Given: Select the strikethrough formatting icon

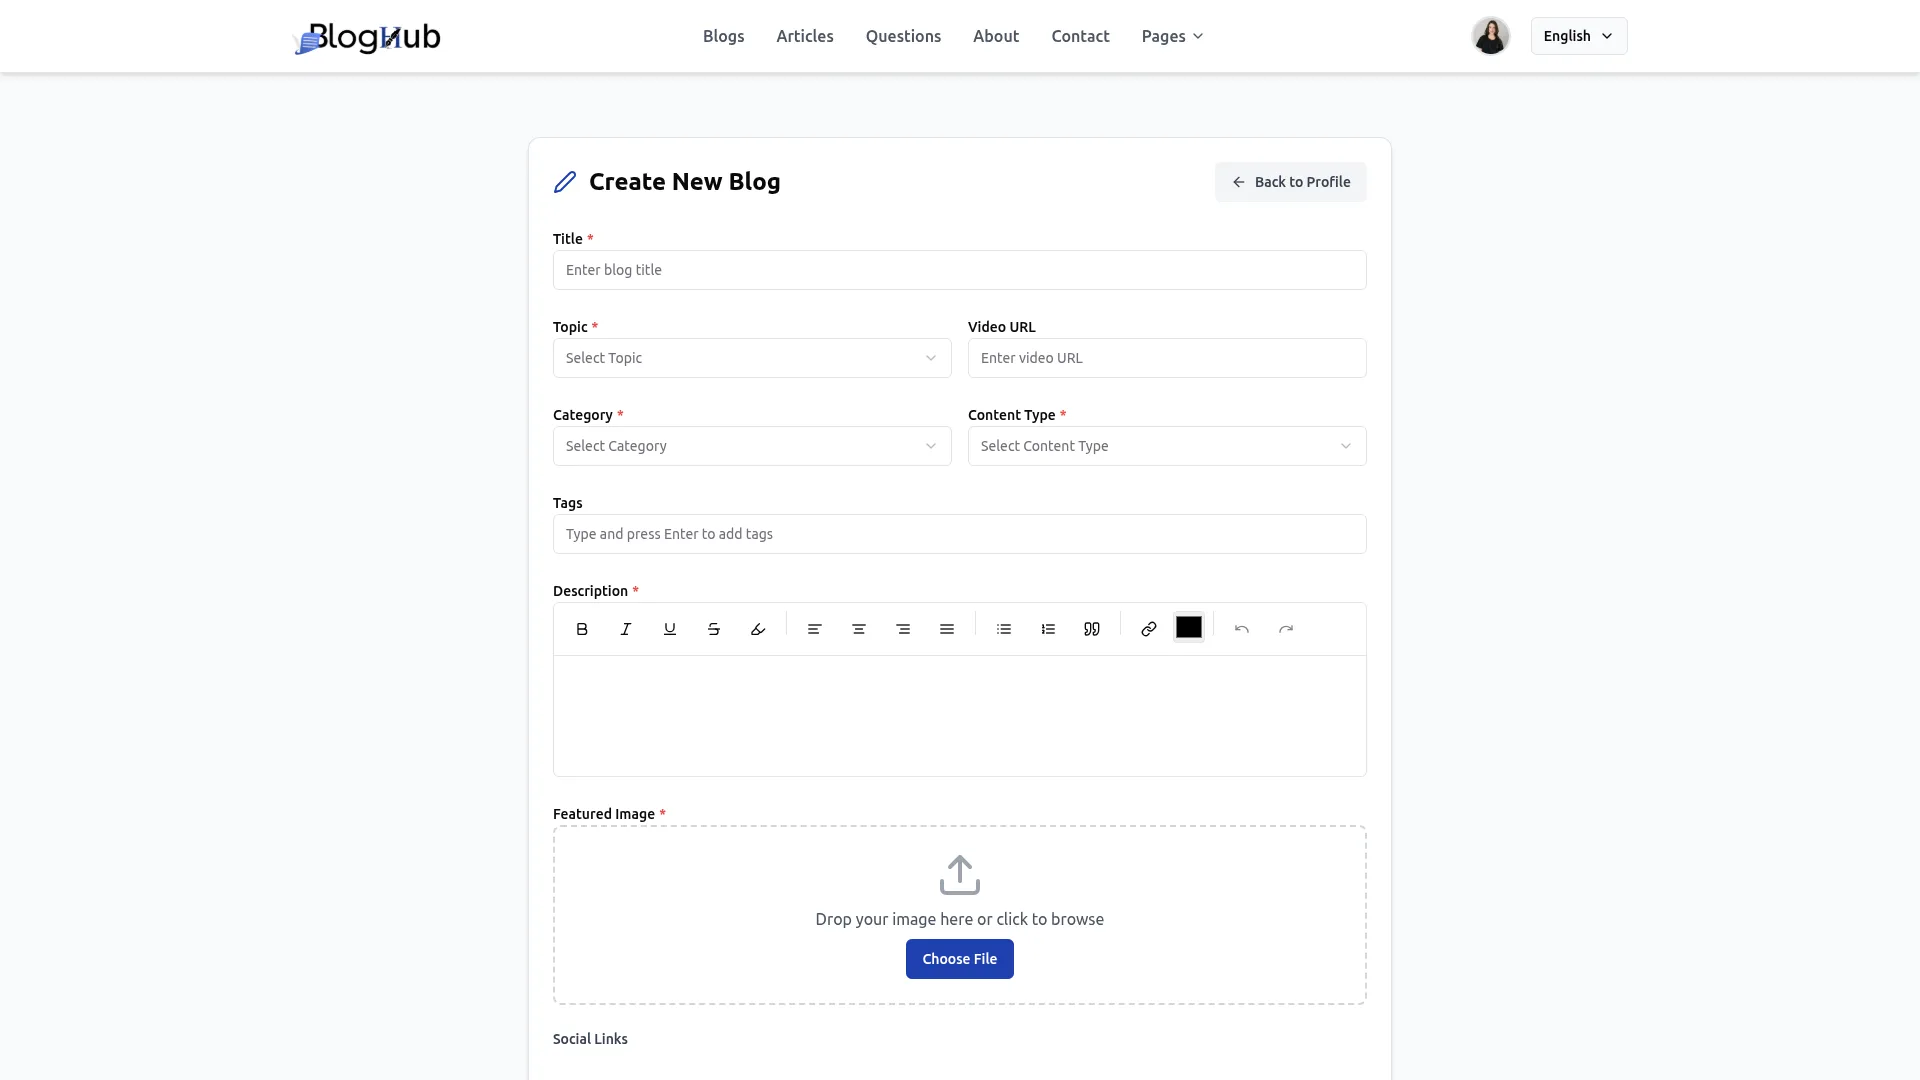Looking at the screenshot, I should (713, 629).
